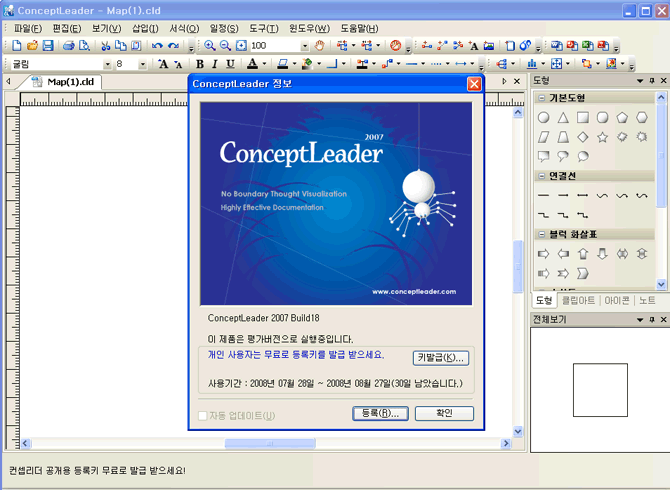This screenshot has height=490, width=670.
Task: Save the map with the floppy icon
Action: [x=47, y=45]
